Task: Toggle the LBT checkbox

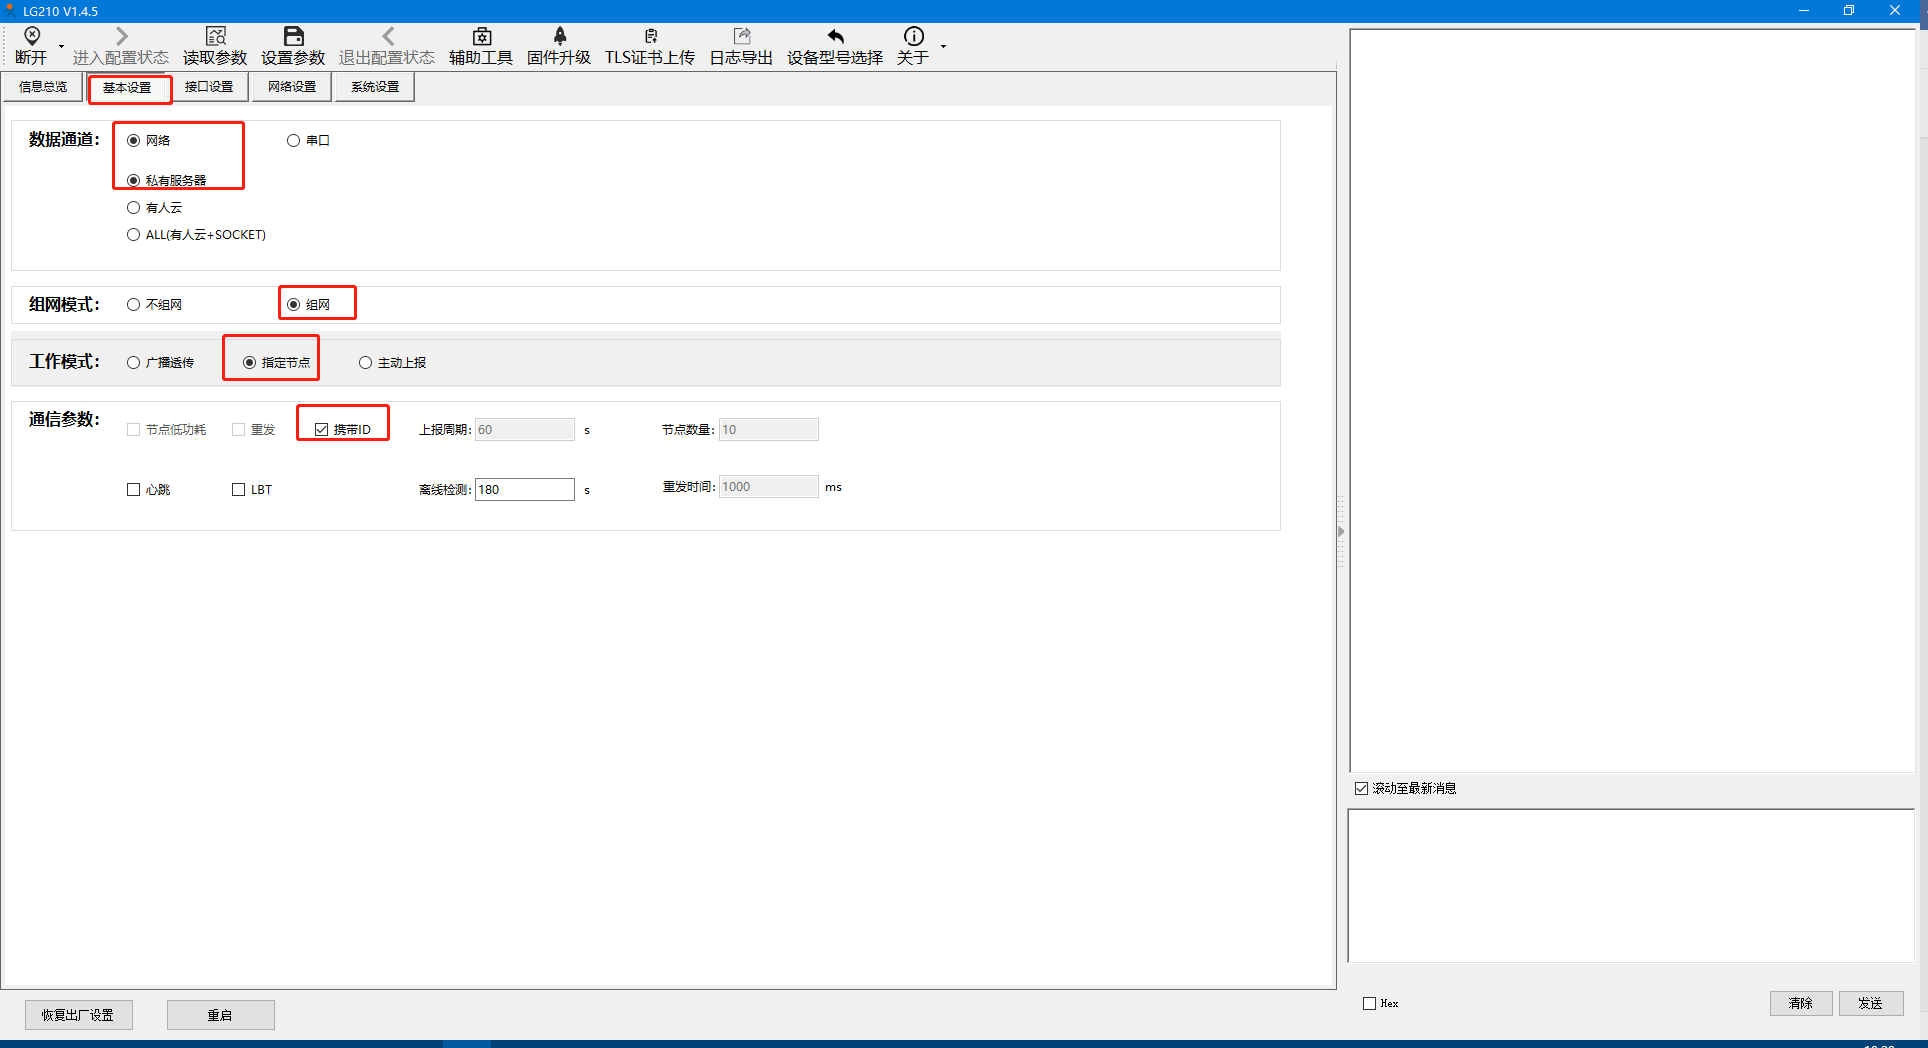Action: (239, 490)
